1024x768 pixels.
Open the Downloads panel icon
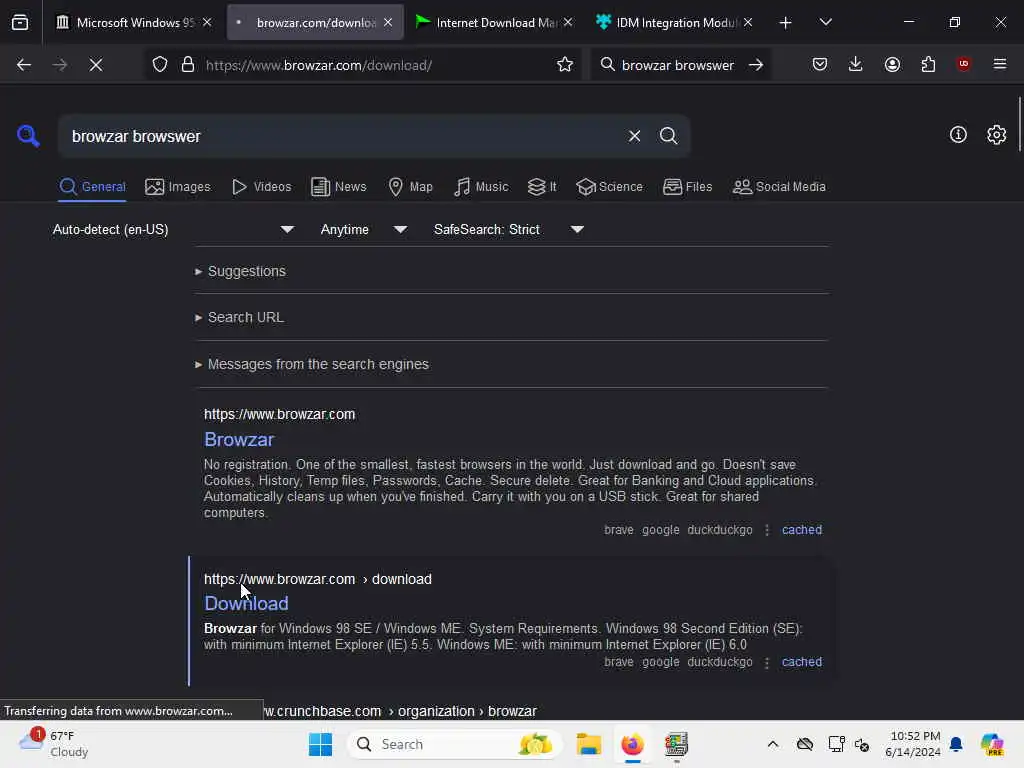pyautogui.click(x=856, y=64)
